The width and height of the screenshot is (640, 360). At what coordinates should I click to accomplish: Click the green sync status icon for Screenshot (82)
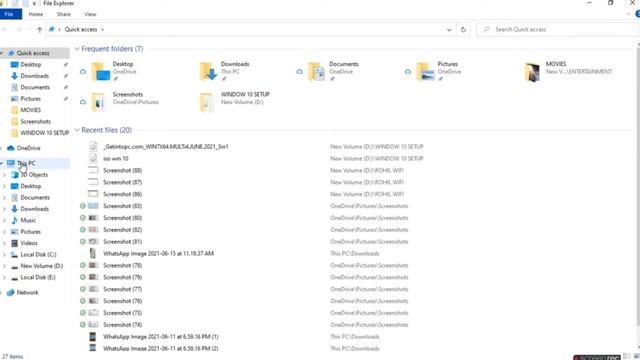(x=83, y=230)
